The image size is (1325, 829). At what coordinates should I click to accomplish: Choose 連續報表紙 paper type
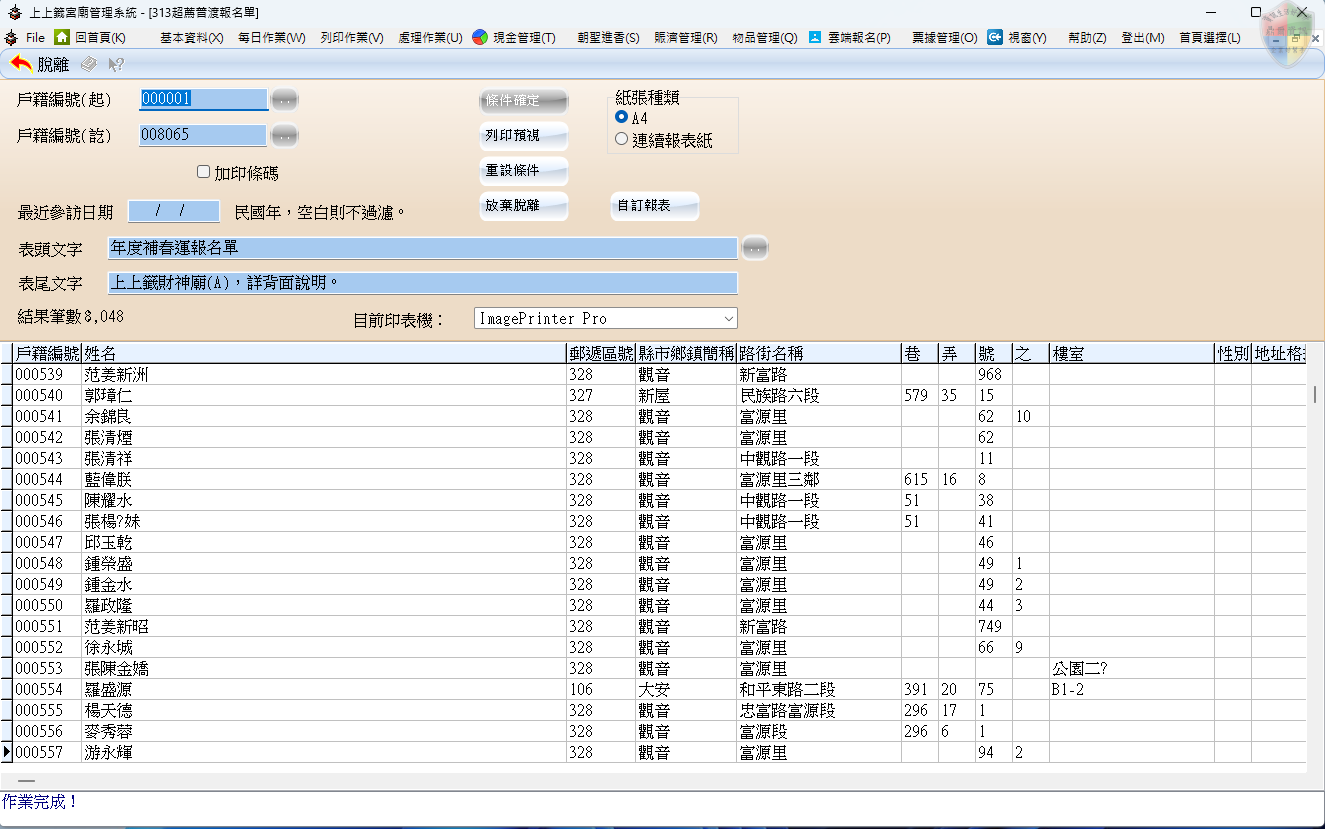tap(622, 140)
